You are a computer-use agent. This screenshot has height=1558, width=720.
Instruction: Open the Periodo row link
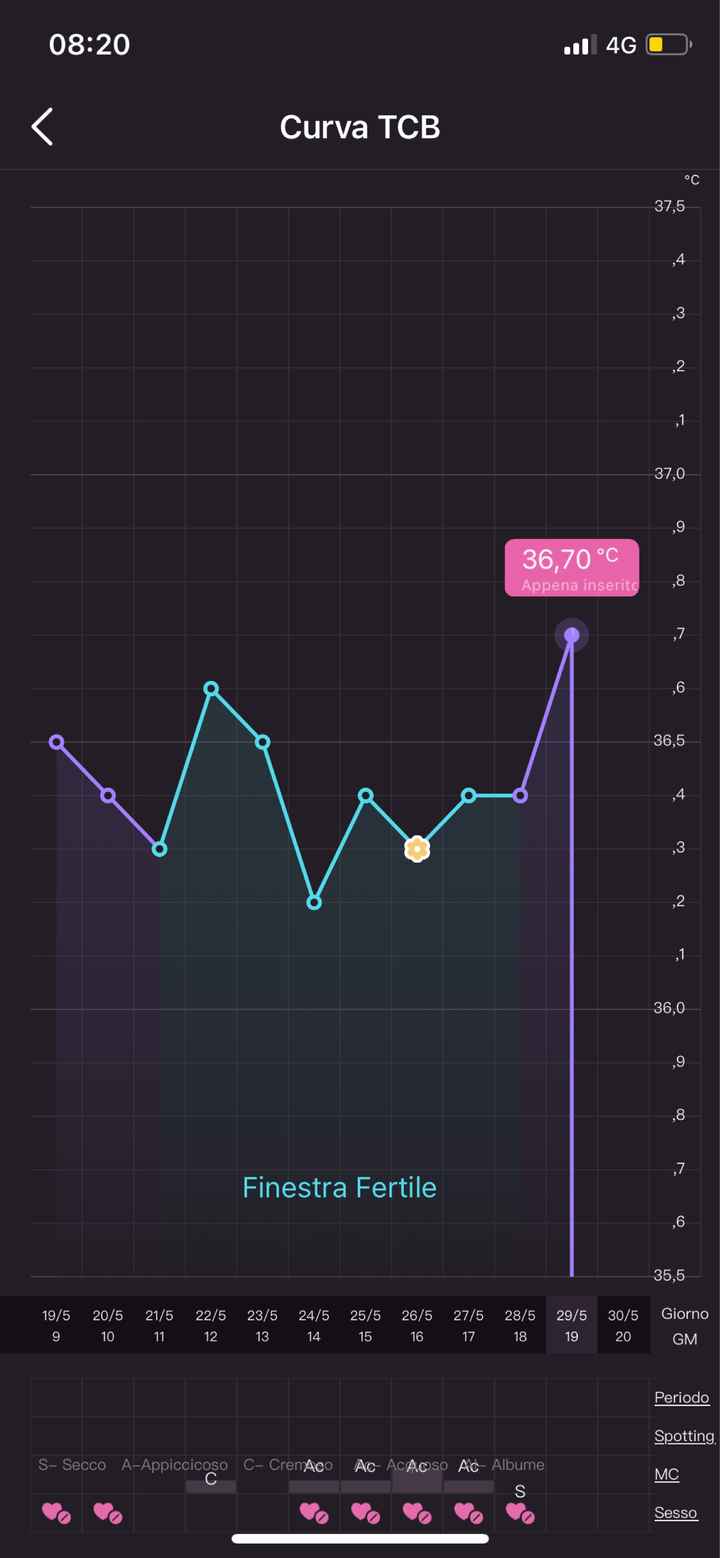pos(681,1397)
